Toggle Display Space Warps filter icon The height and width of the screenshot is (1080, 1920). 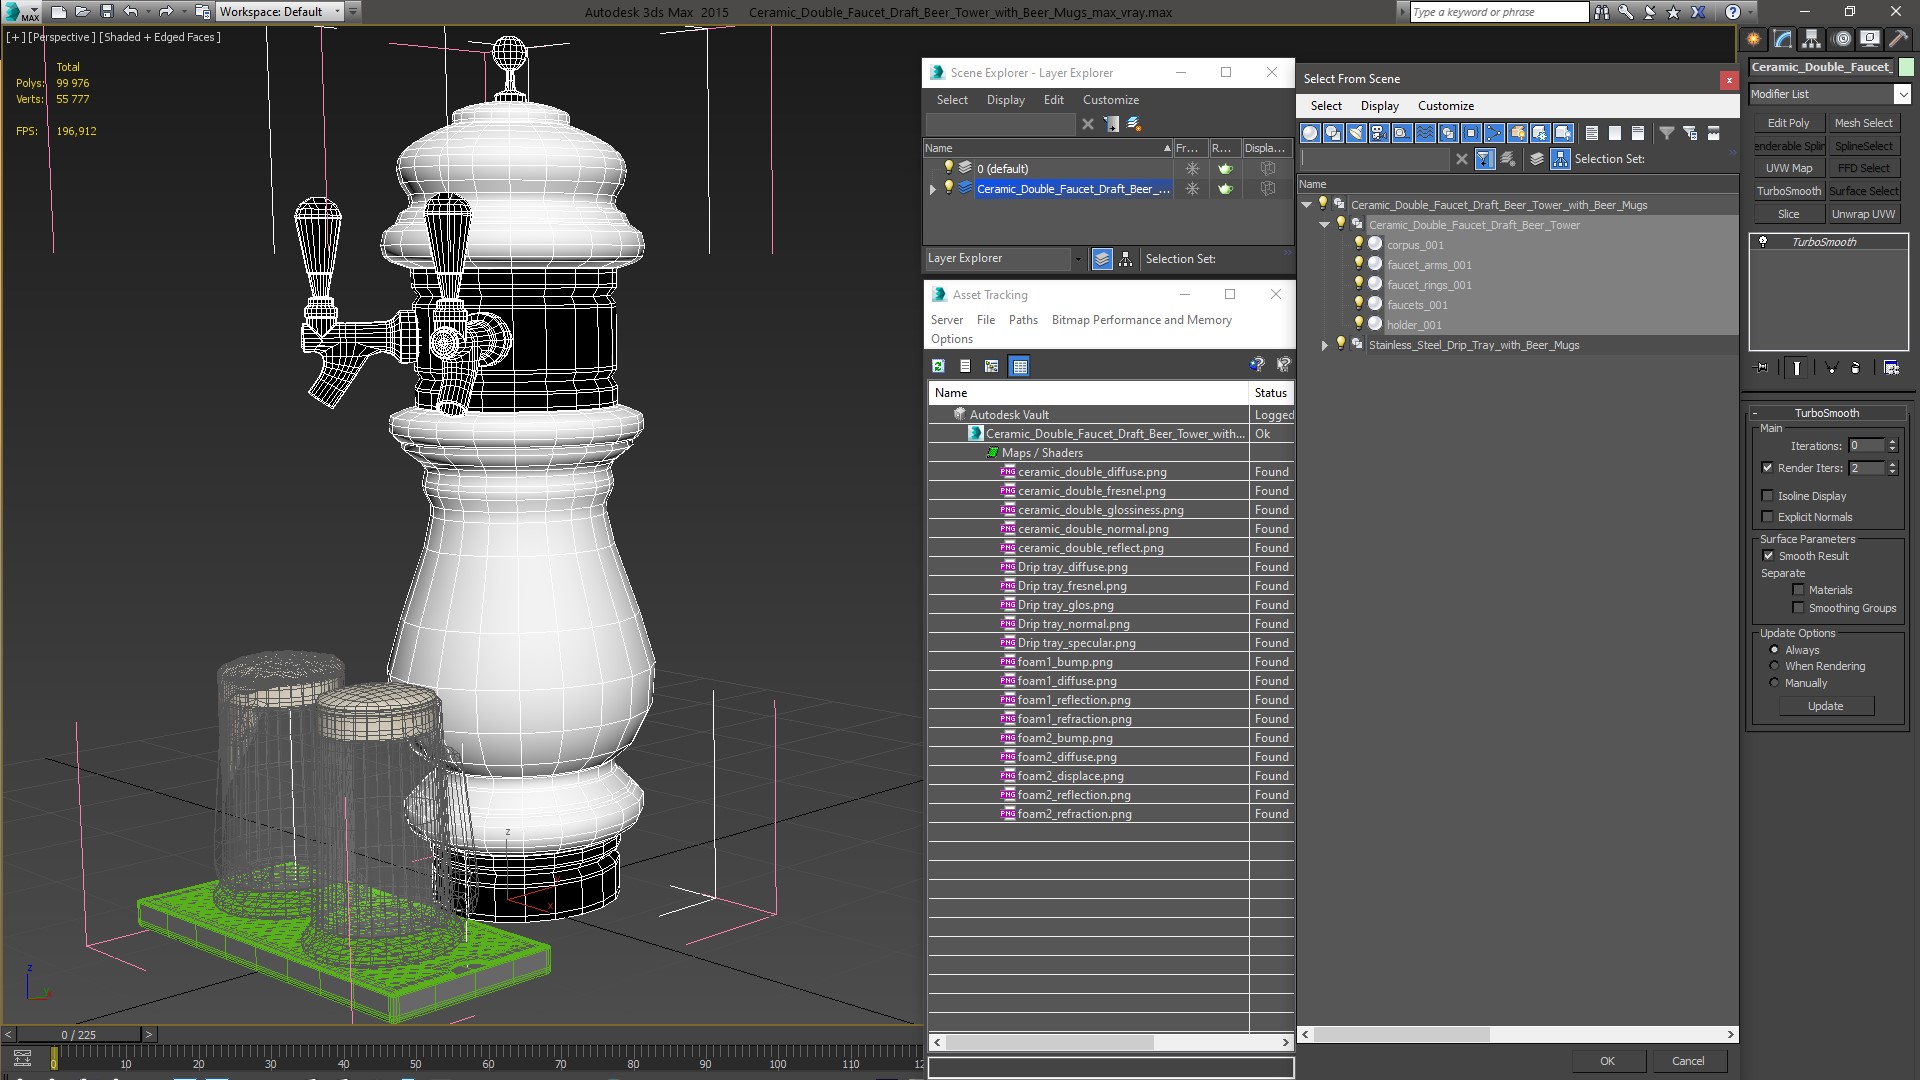[1425, 133]
